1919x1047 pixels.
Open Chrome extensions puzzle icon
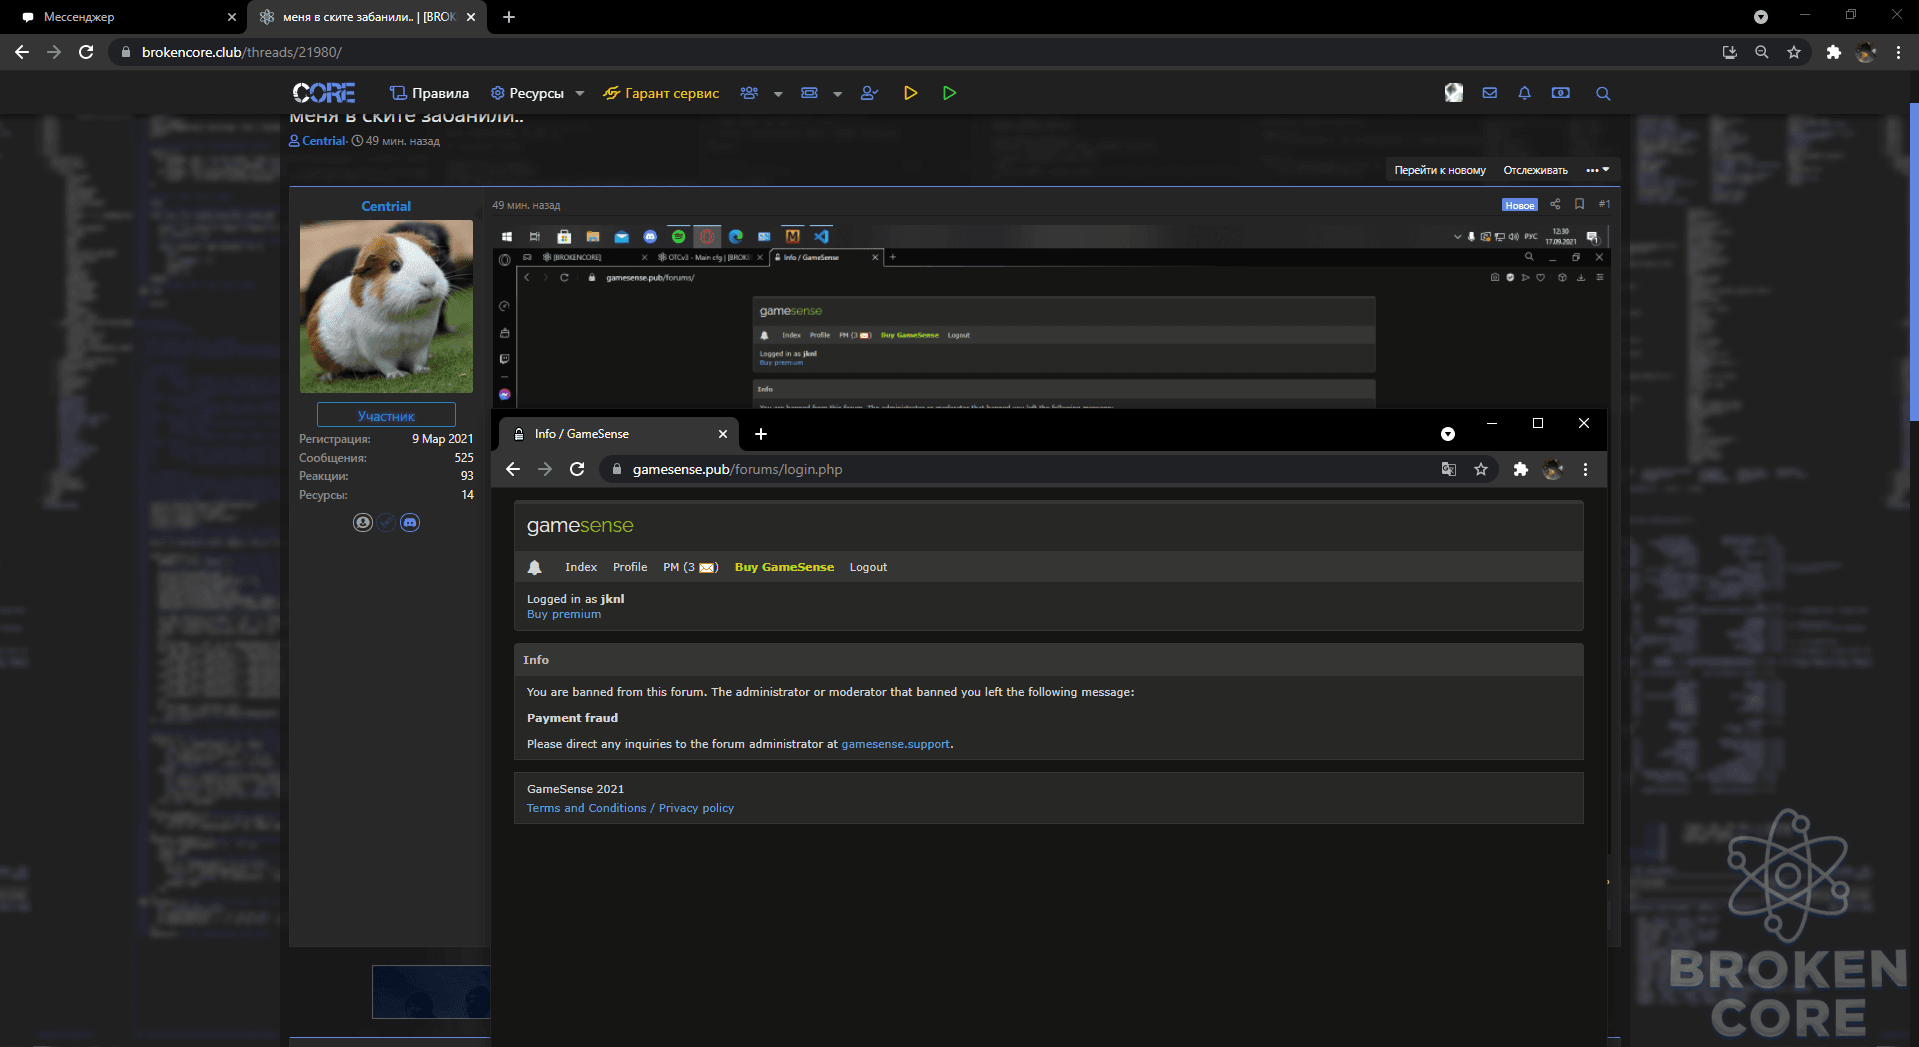(1833, 52)
